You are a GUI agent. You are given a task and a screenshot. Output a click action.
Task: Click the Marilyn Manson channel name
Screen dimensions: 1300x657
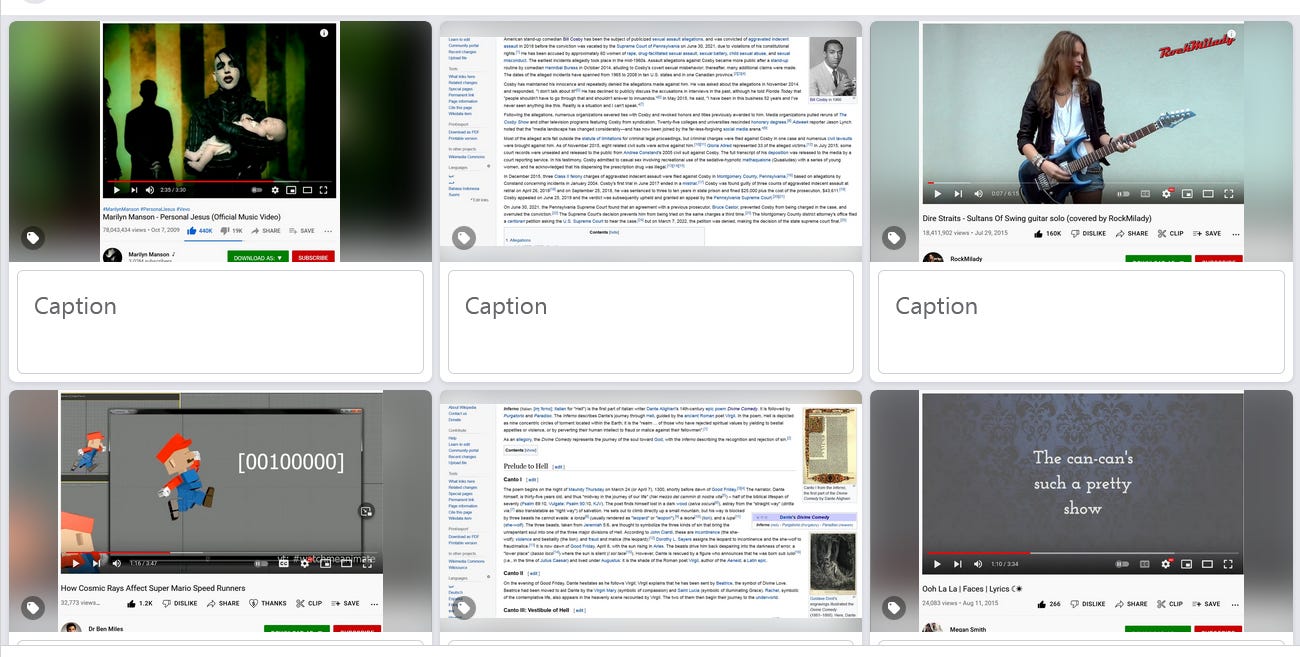click(x=149, y=254)
